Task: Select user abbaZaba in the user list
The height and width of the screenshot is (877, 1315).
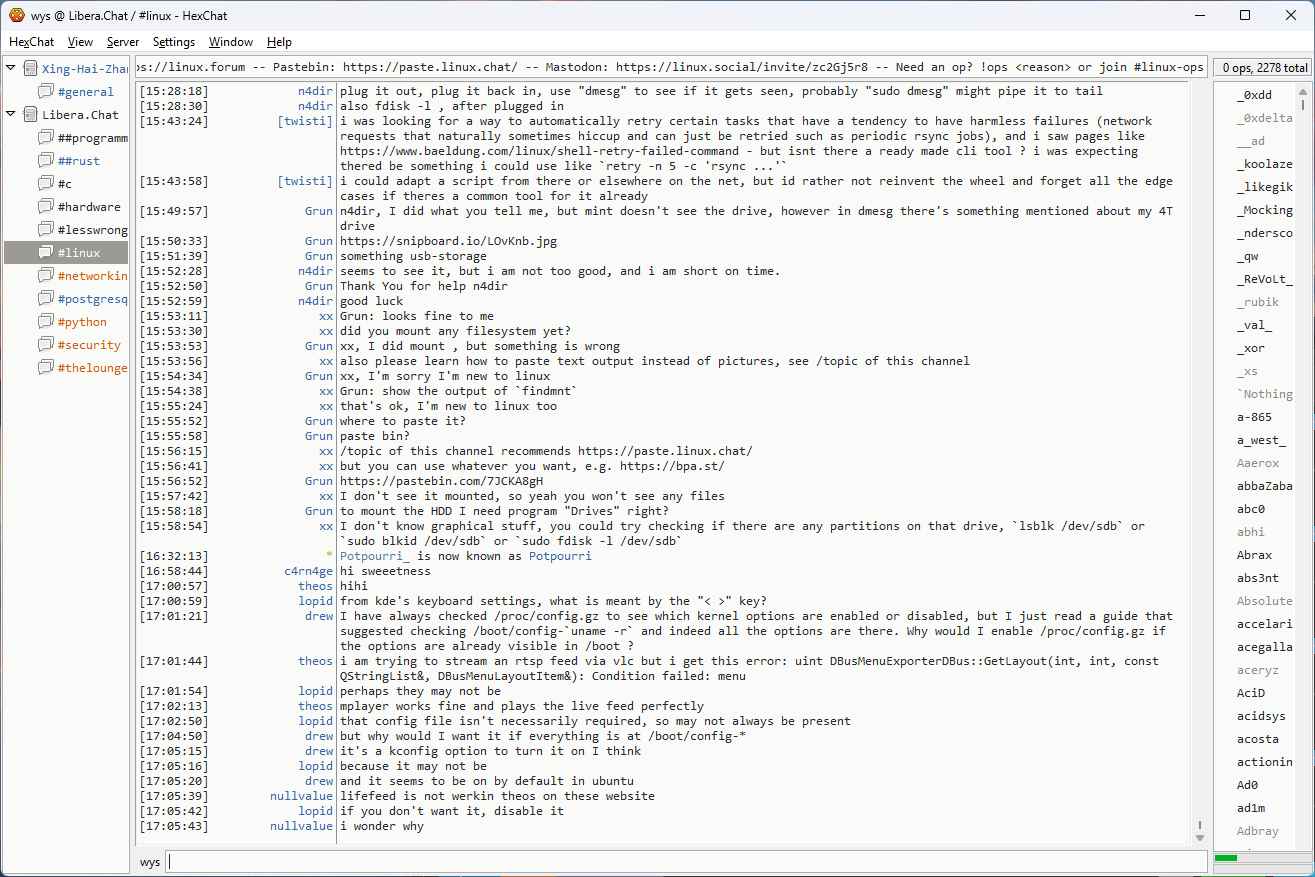Action: coord(1264,486)
